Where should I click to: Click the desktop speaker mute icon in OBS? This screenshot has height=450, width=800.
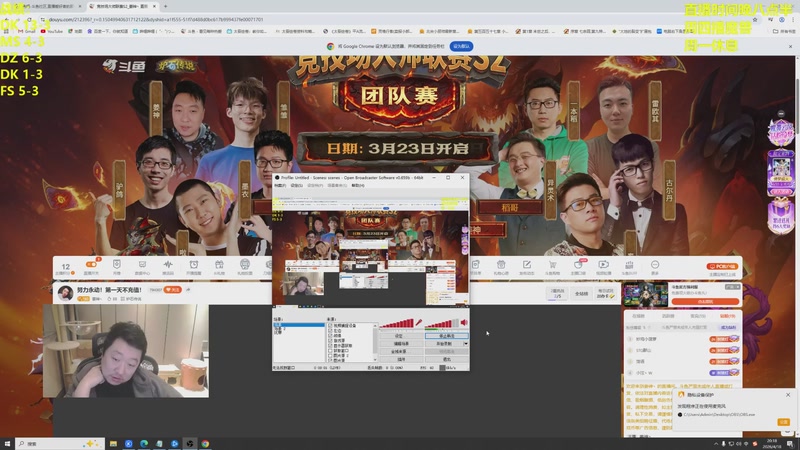(464, 322)
